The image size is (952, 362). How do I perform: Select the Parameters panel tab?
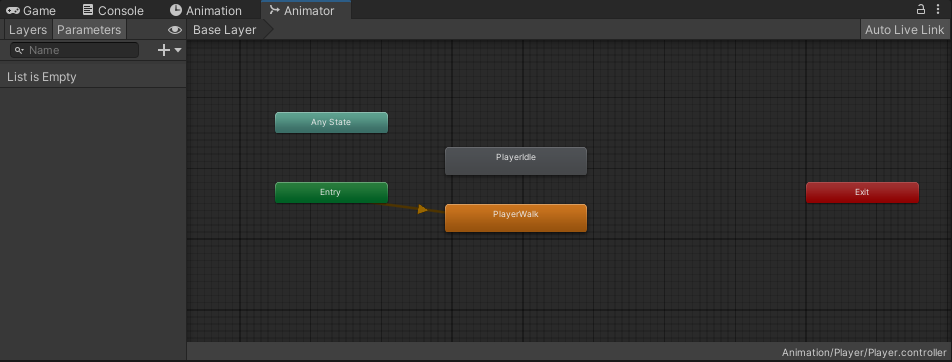pyautogui.click(x=89, y=30)
